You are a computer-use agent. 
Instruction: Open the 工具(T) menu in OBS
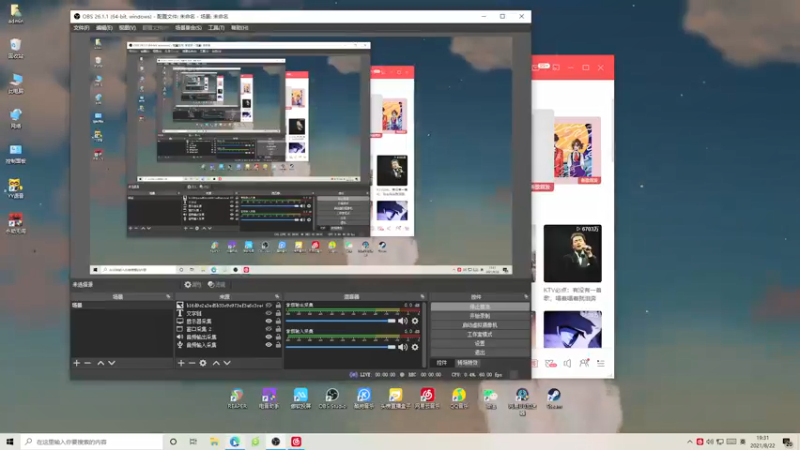coord(216,28)
